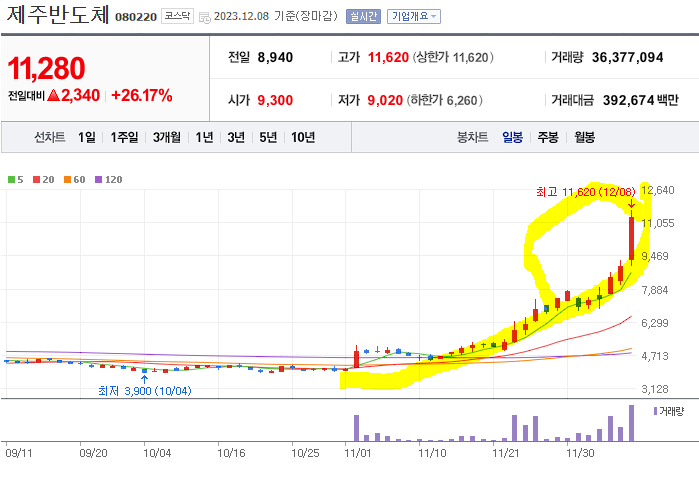Click the red 20-day moving average legend swatch
Screen dimensions: 699x480
click(x=37, y=180)
